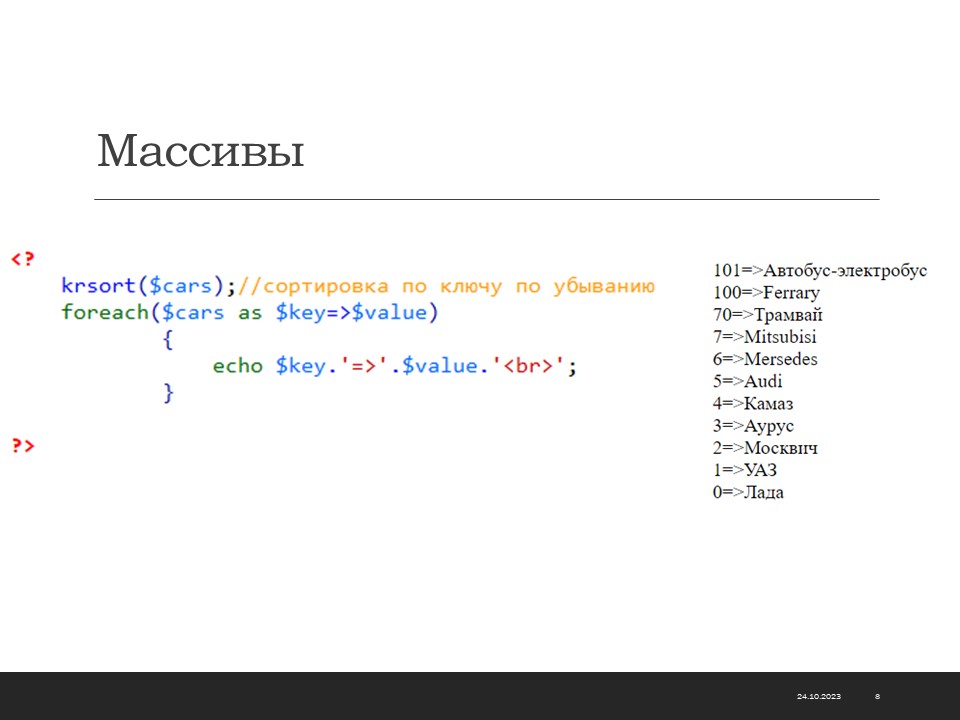Click the opening curly brace in code
The height and width of the screenshot is (720, 960).
[168, 340]
